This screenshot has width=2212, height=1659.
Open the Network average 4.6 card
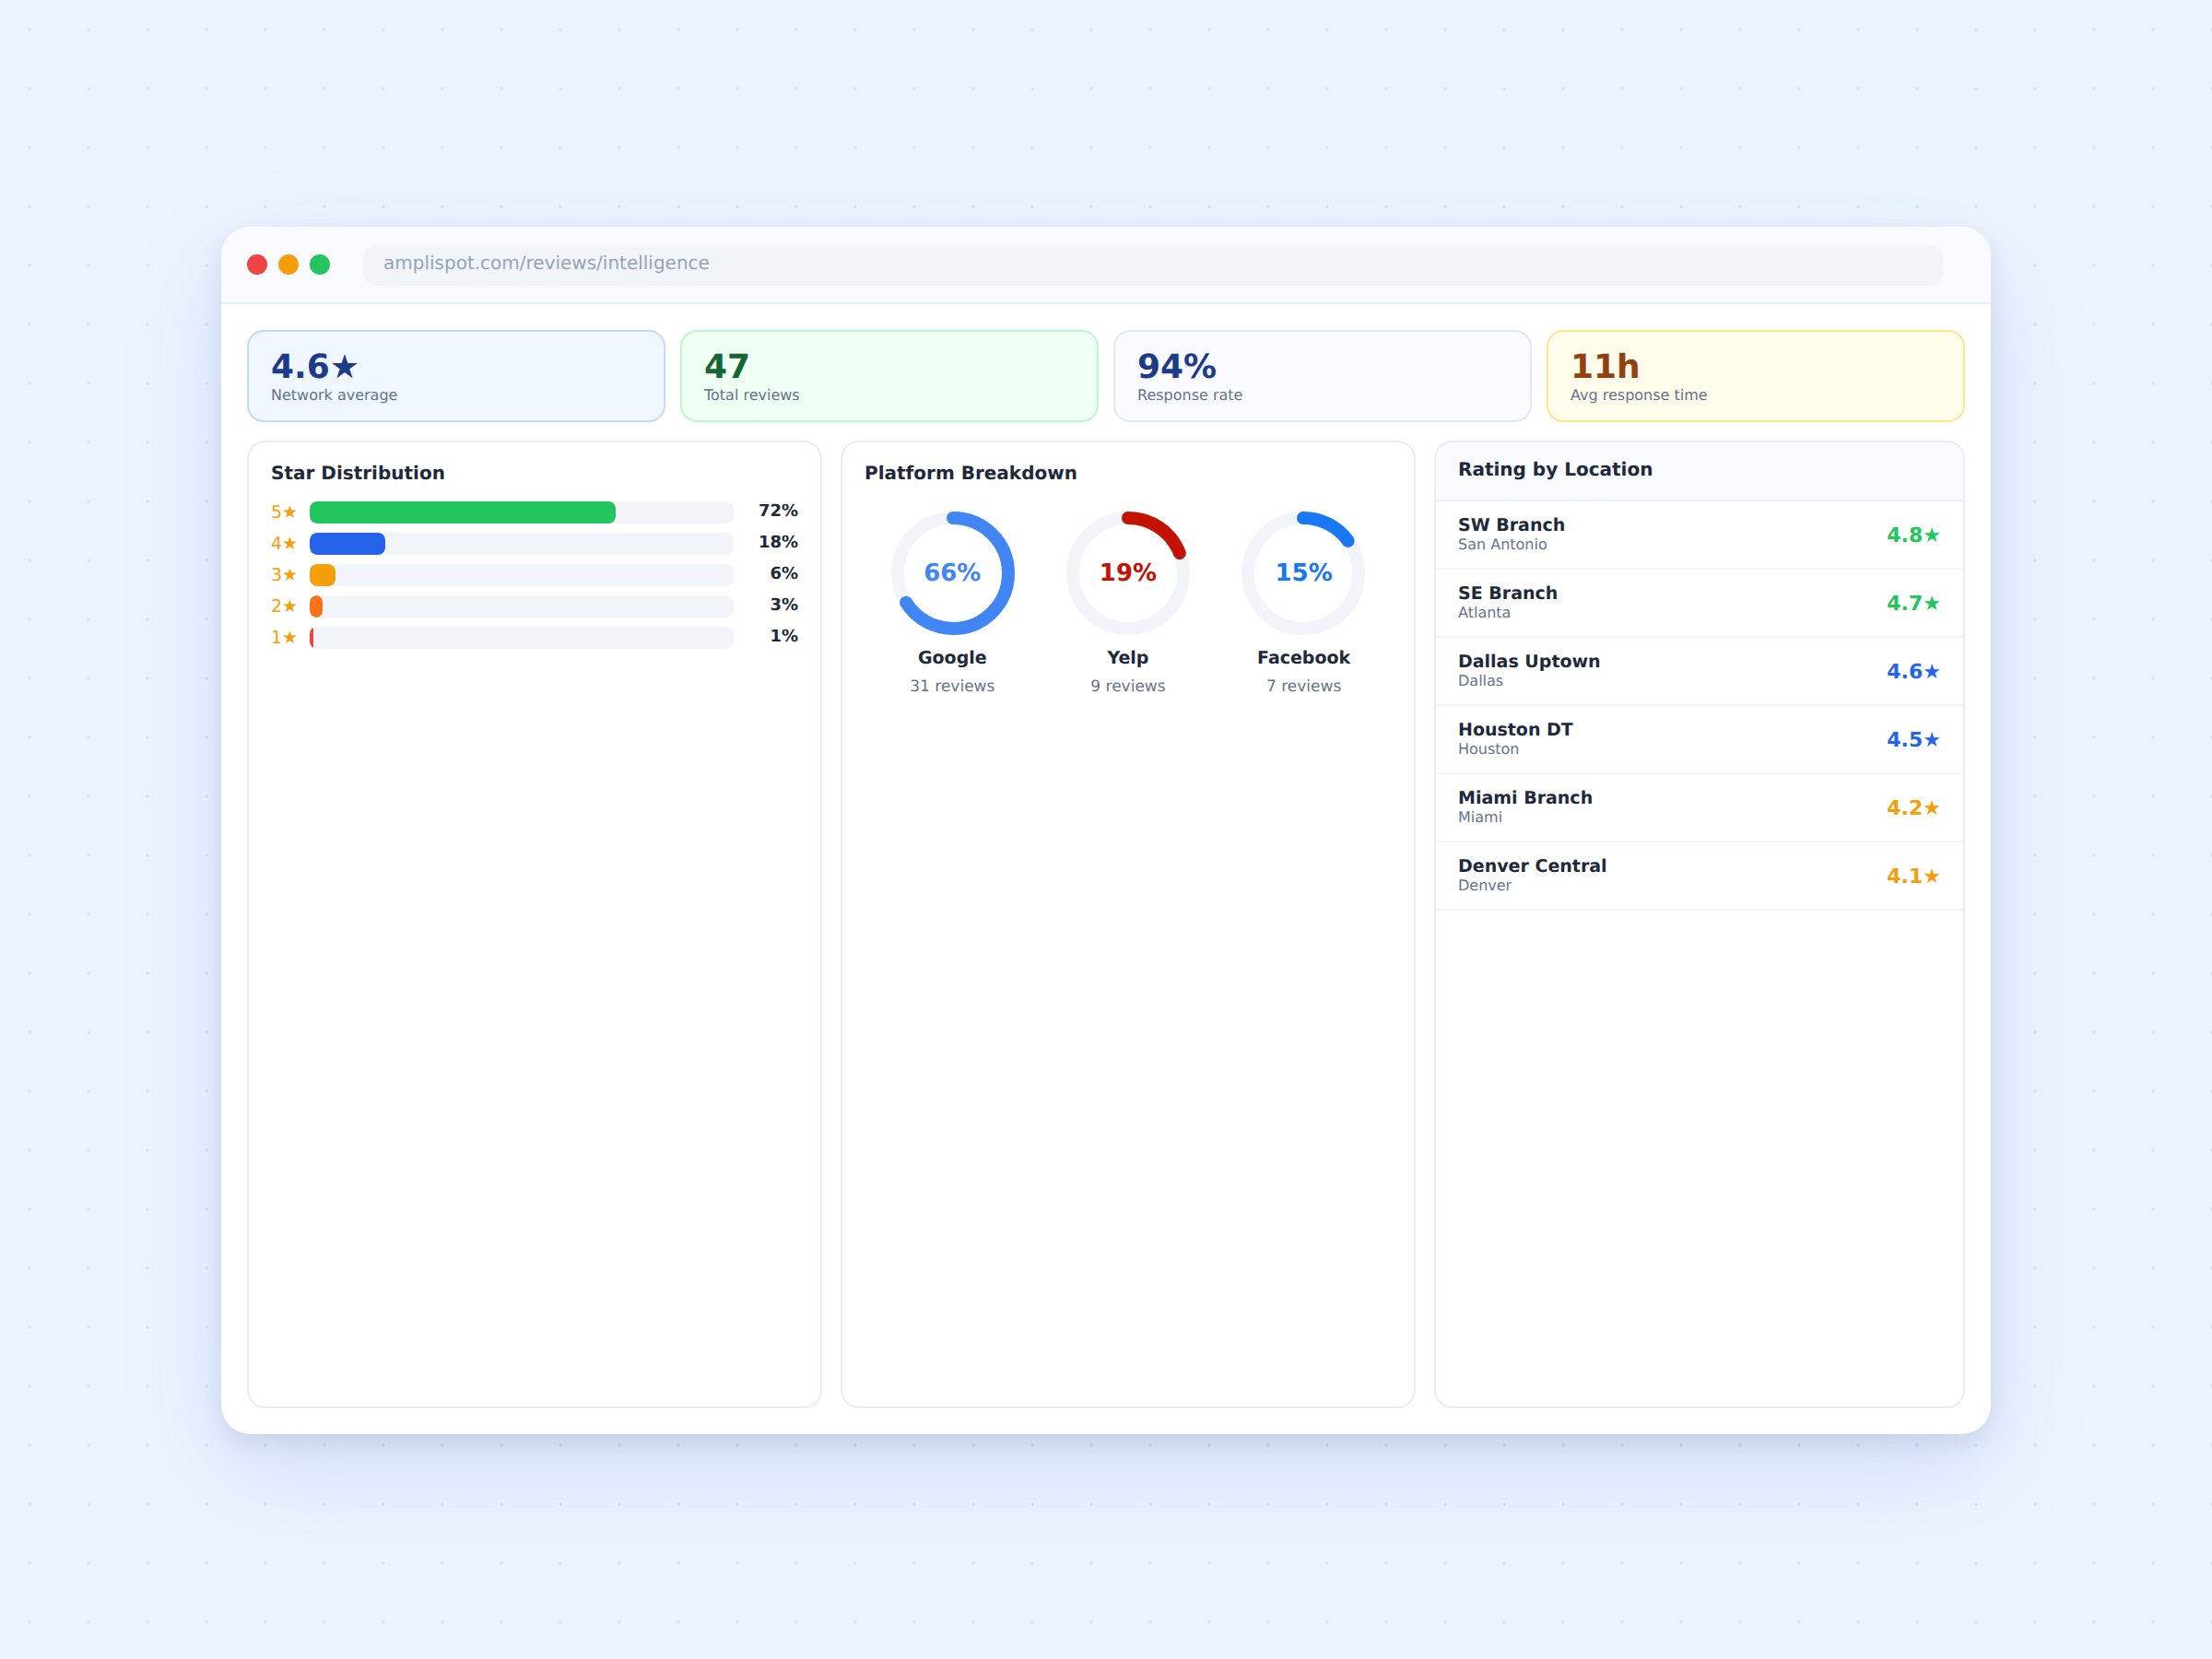point(456,376)
